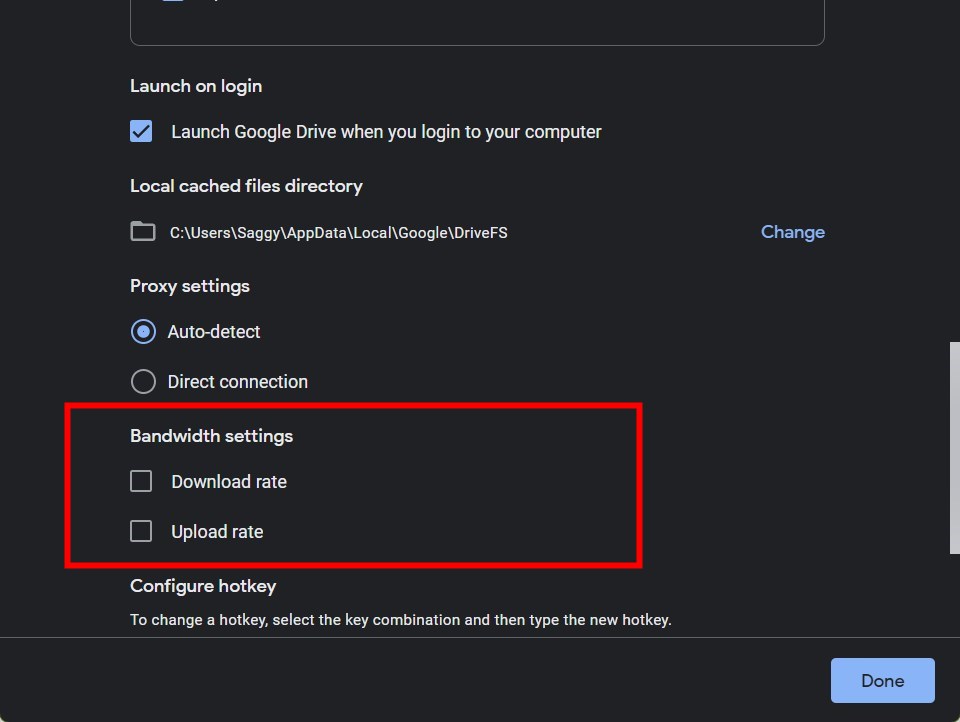Click inside the bordered group box at top
Image resolution: width=960 pixels, height=722 pixels.
tap(477, 20)
